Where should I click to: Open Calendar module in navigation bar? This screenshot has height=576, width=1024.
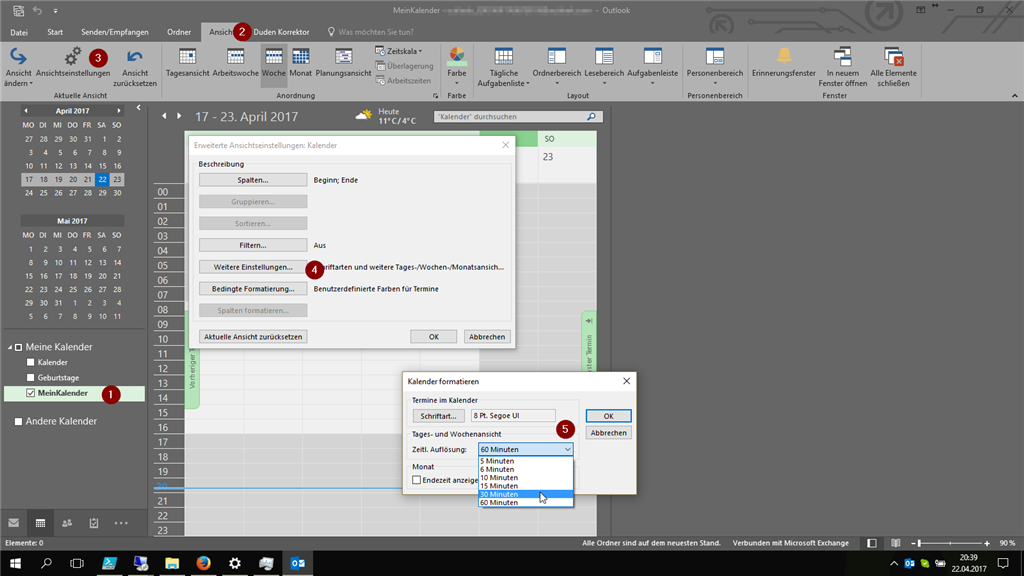[40, 523]
